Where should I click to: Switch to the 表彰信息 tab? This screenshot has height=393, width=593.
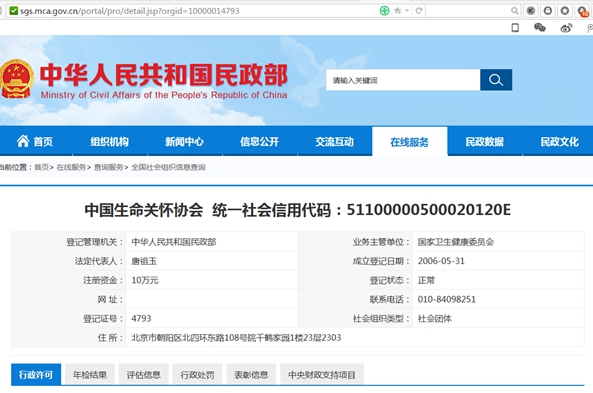click(x=251, y=374)
